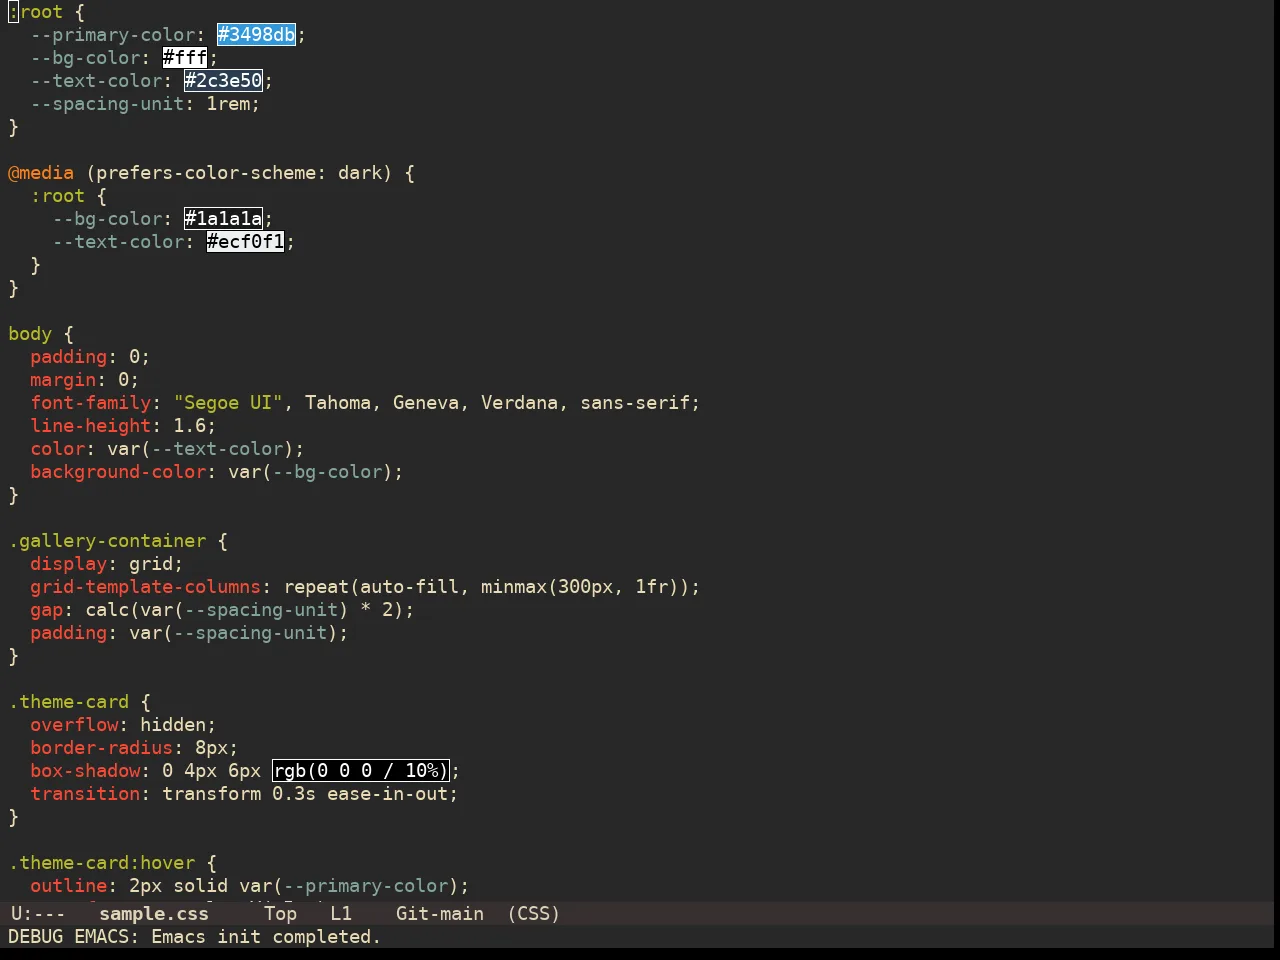Image resolution: width=1280 pixels, height=960 pixels.
Task: Click the 'font-family' property name
Action: click(x=90, y=403)
